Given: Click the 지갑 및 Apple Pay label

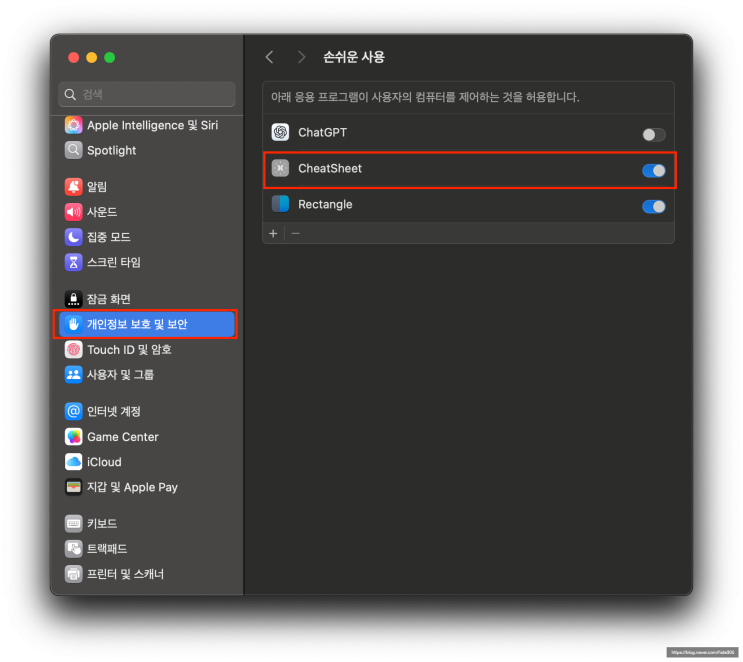Looking at the screenshot, I should click(x=132, y=487).
